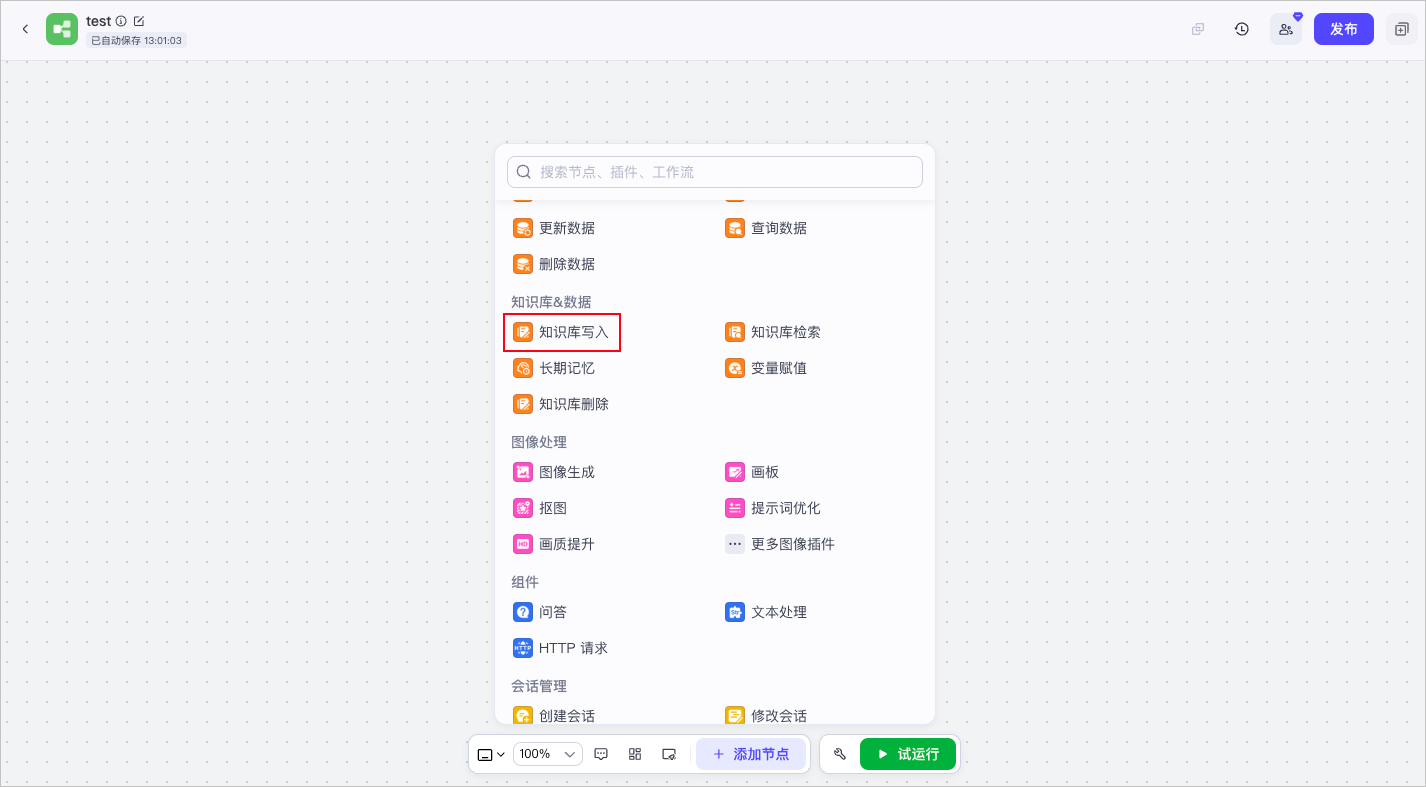
Task: Open the version history clock icon
Action: (1242, 29)
